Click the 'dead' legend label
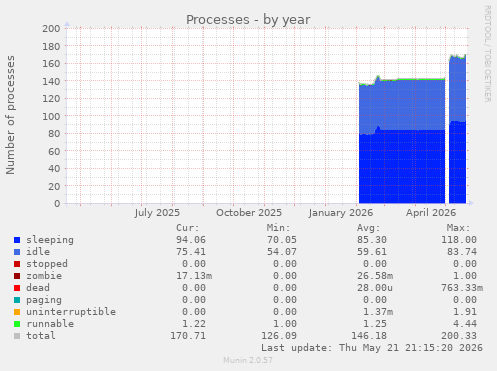Image resolution: width=497 pixels, height=371 pixels. [38, 288]
